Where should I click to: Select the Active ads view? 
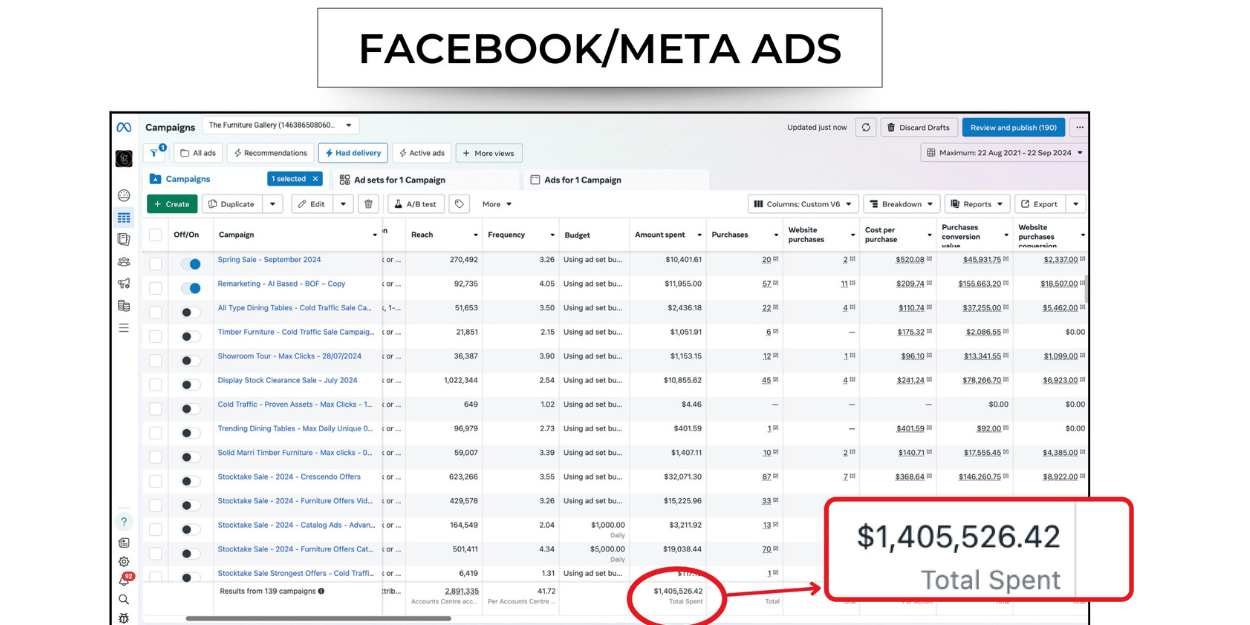pyautogui.click(x=421, y=153)
